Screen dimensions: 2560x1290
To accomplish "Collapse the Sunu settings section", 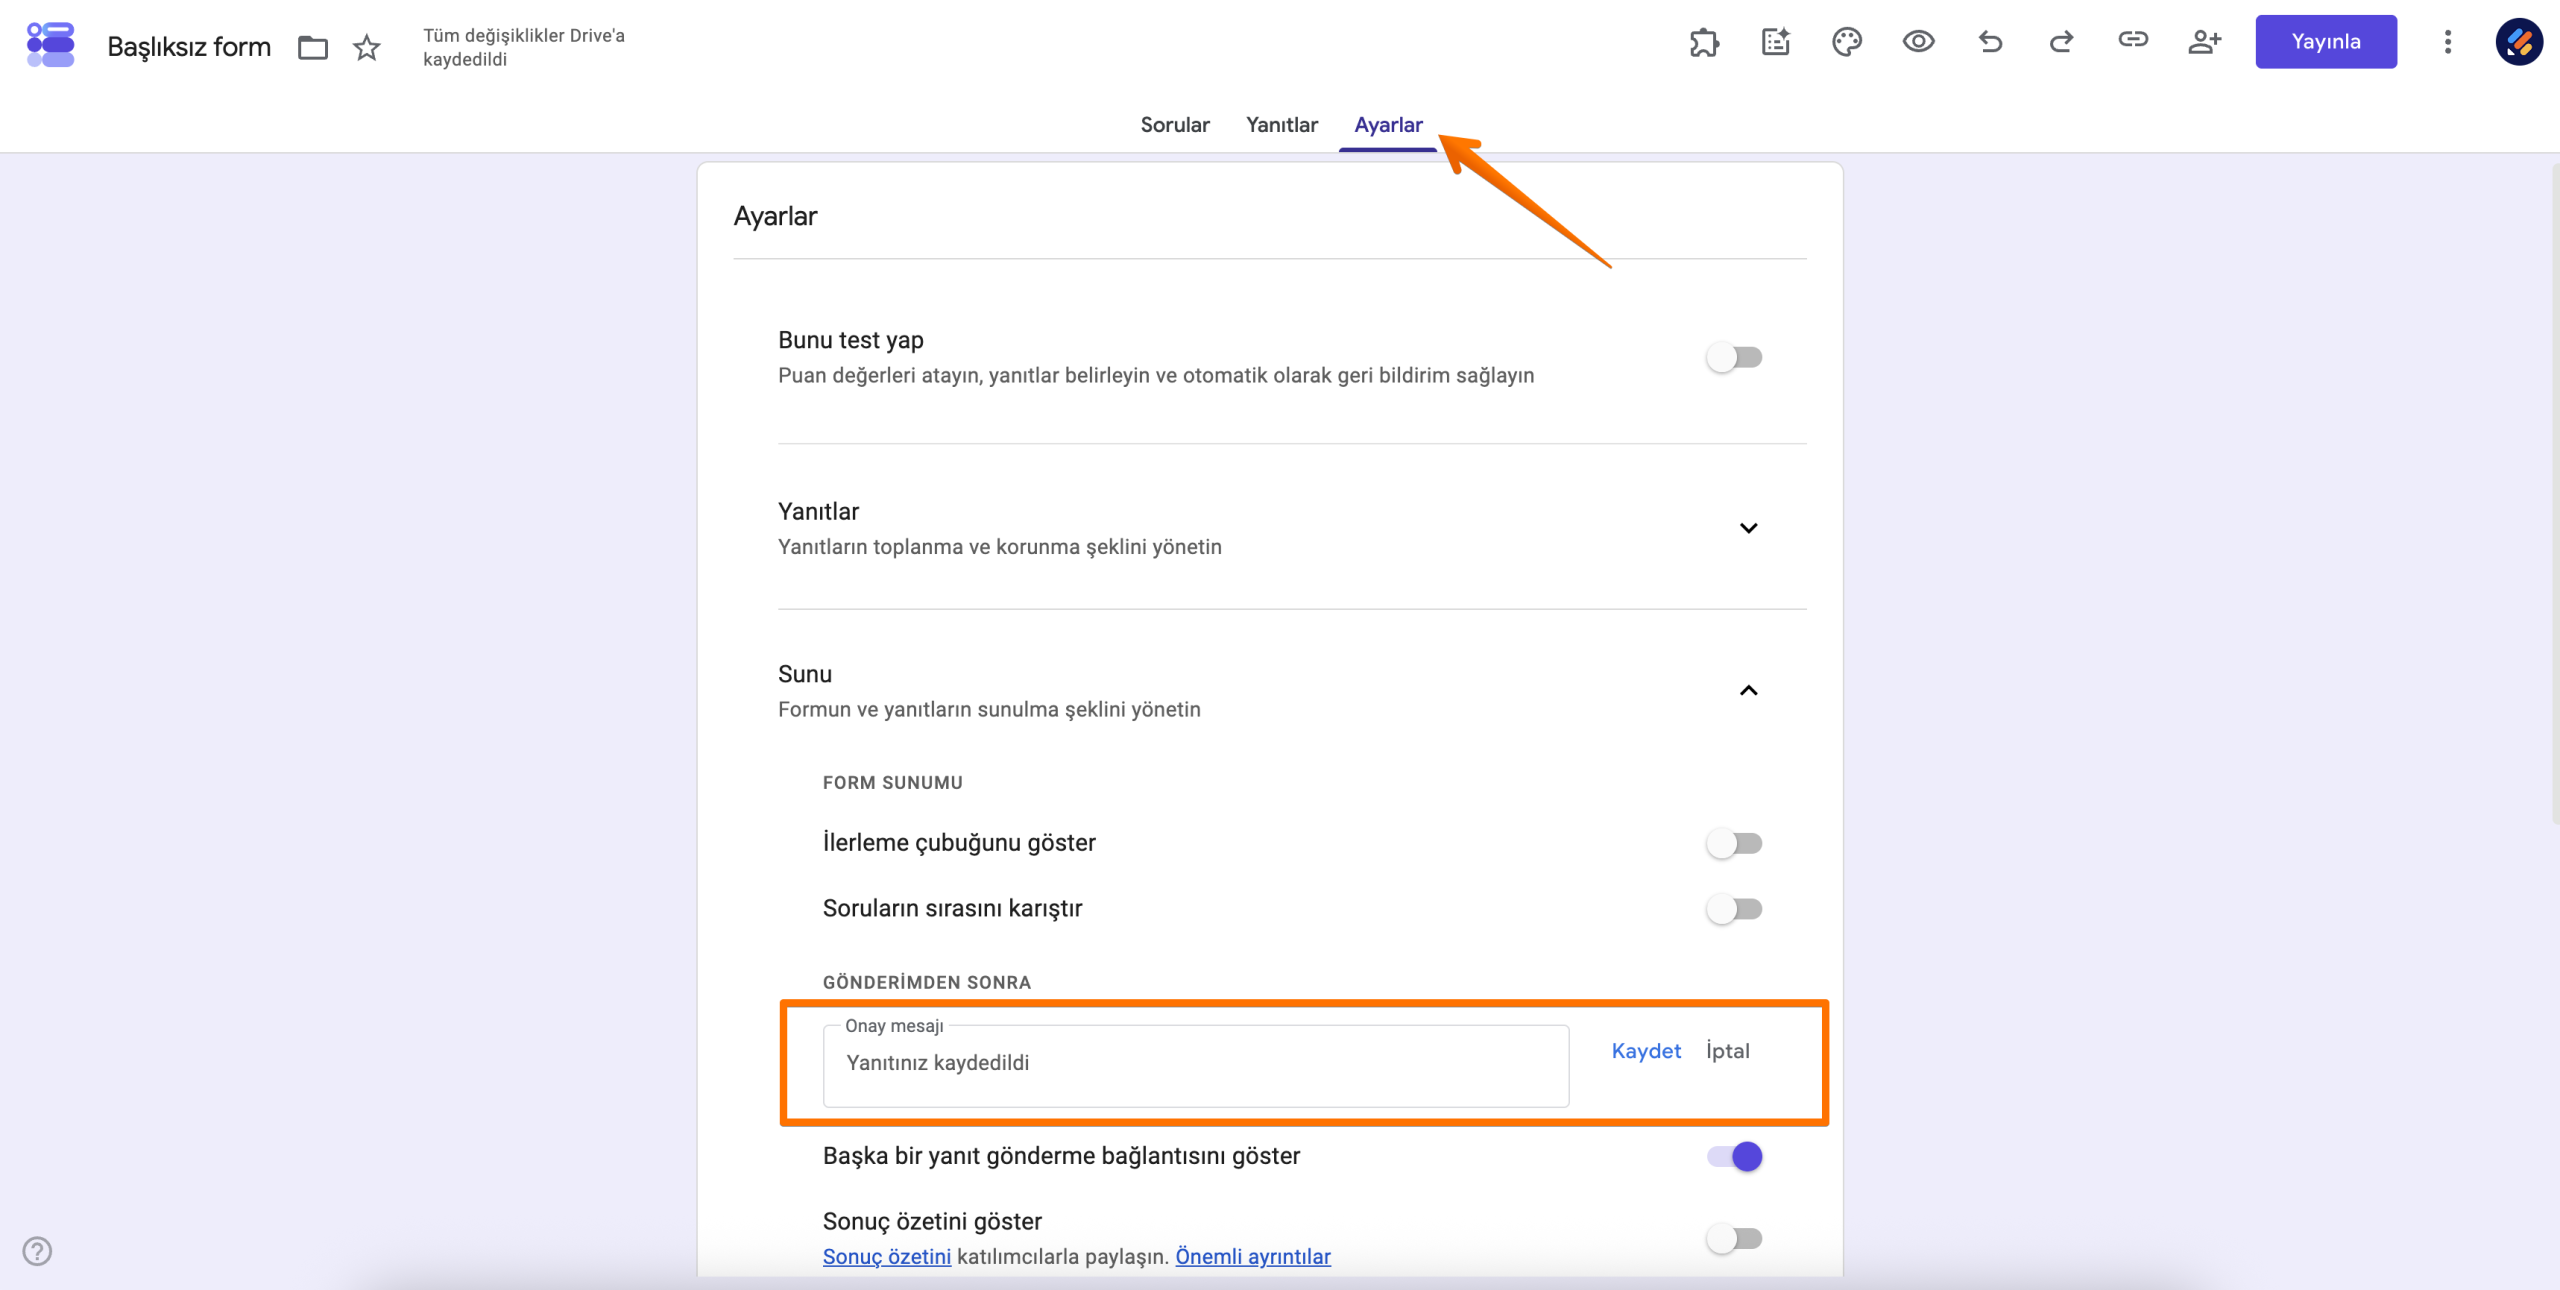I will pyautogui.click(x=1748, y=691).
